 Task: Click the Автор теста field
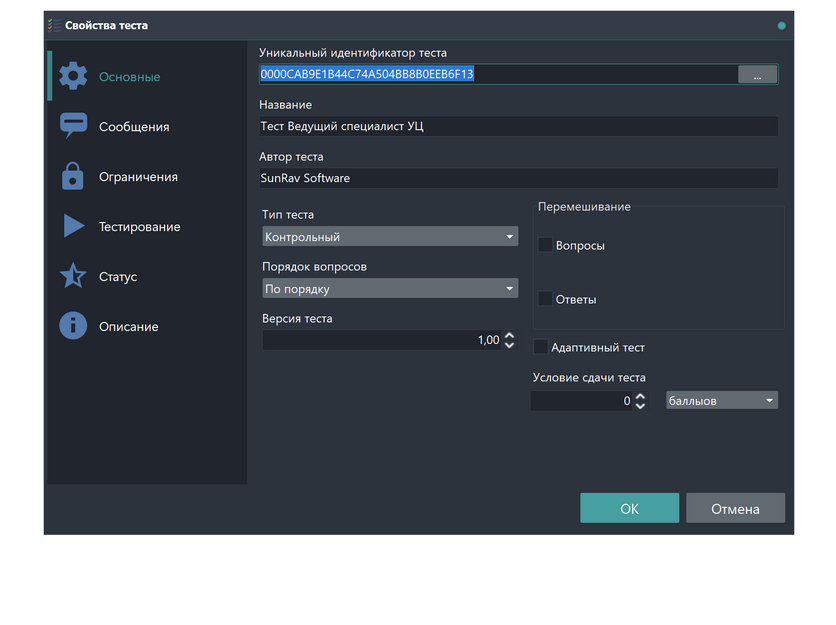518,178
